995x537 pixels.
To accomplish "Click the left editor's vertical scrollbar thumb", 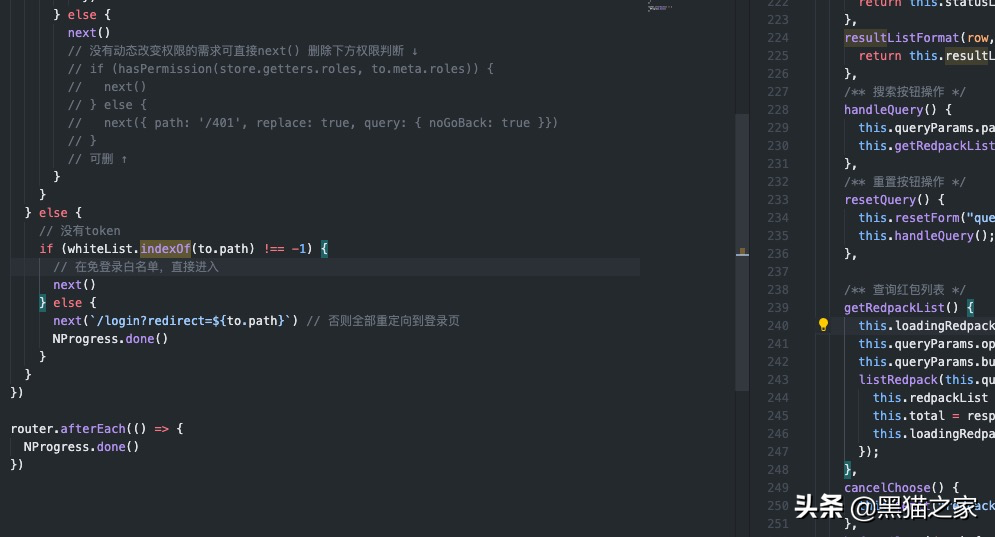I will tap(742, 252).
